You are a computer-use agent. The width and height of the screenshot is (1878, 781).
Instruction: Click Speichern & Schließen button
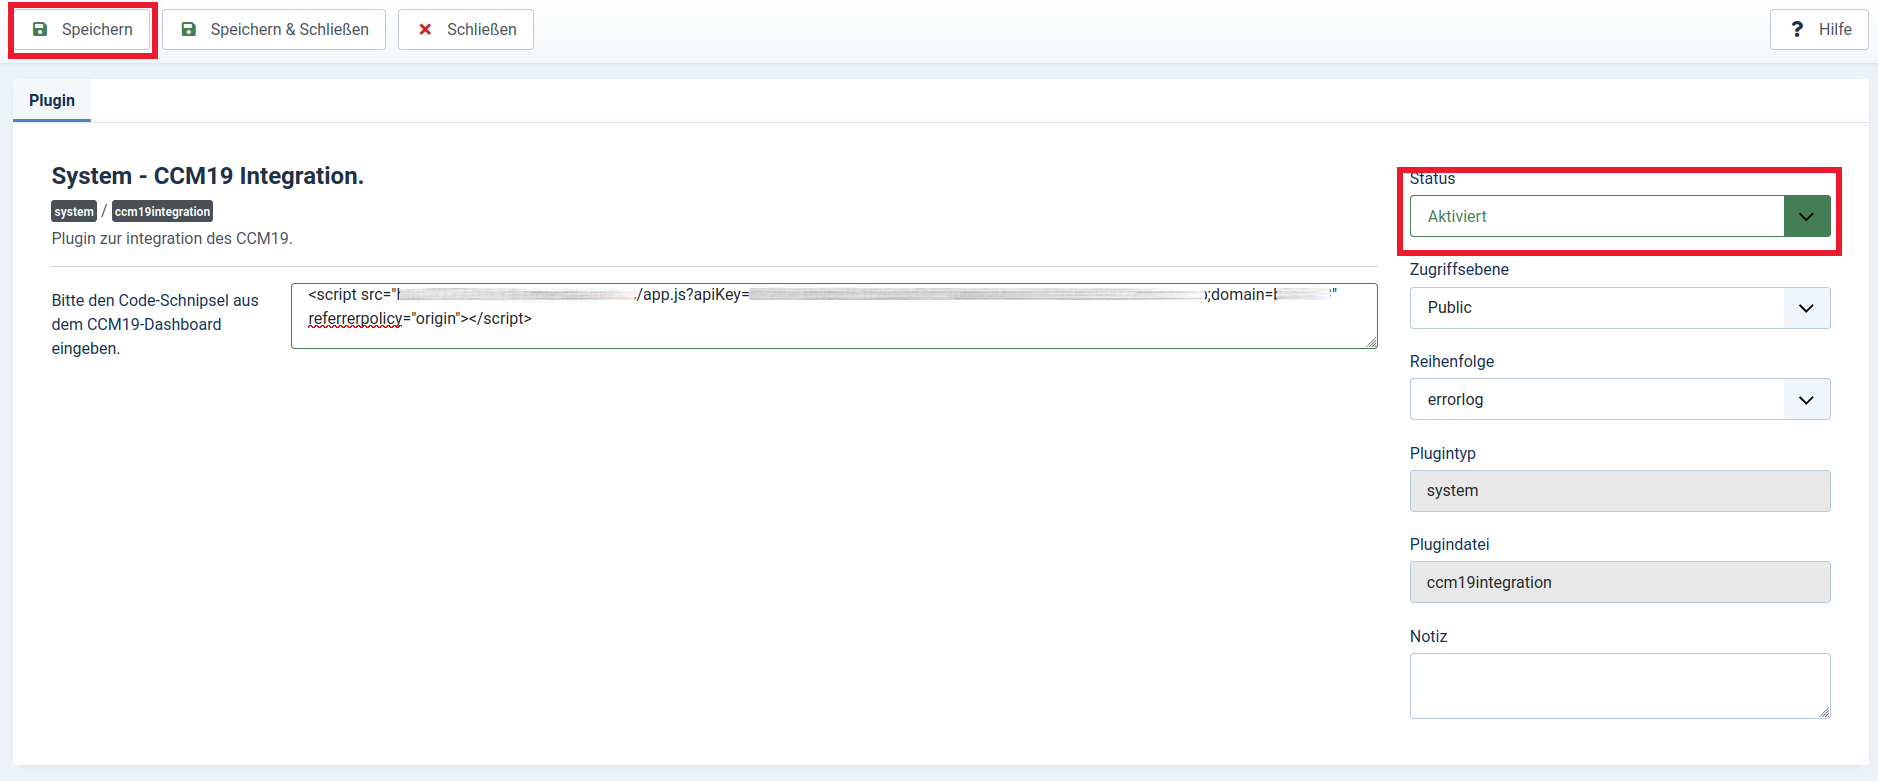(274, 30)
